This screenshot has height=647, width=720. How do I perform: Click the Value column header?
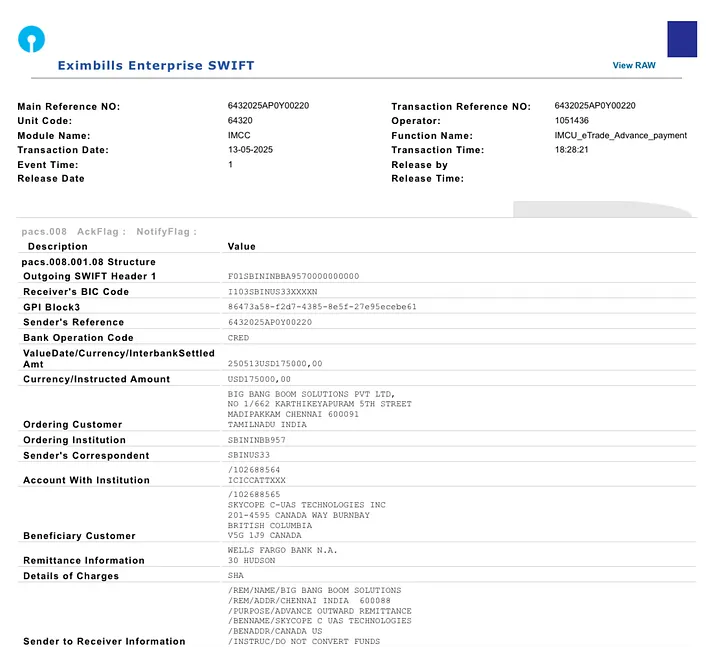(242, 246)
